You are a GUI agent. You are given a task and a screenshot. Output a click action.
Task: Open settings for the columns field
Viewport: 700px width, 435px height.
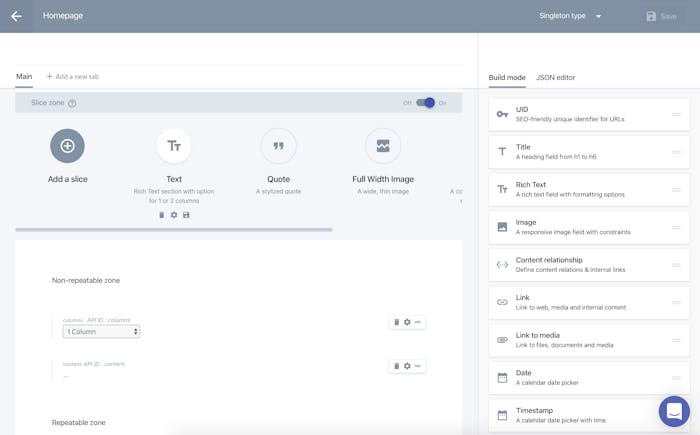407,322
